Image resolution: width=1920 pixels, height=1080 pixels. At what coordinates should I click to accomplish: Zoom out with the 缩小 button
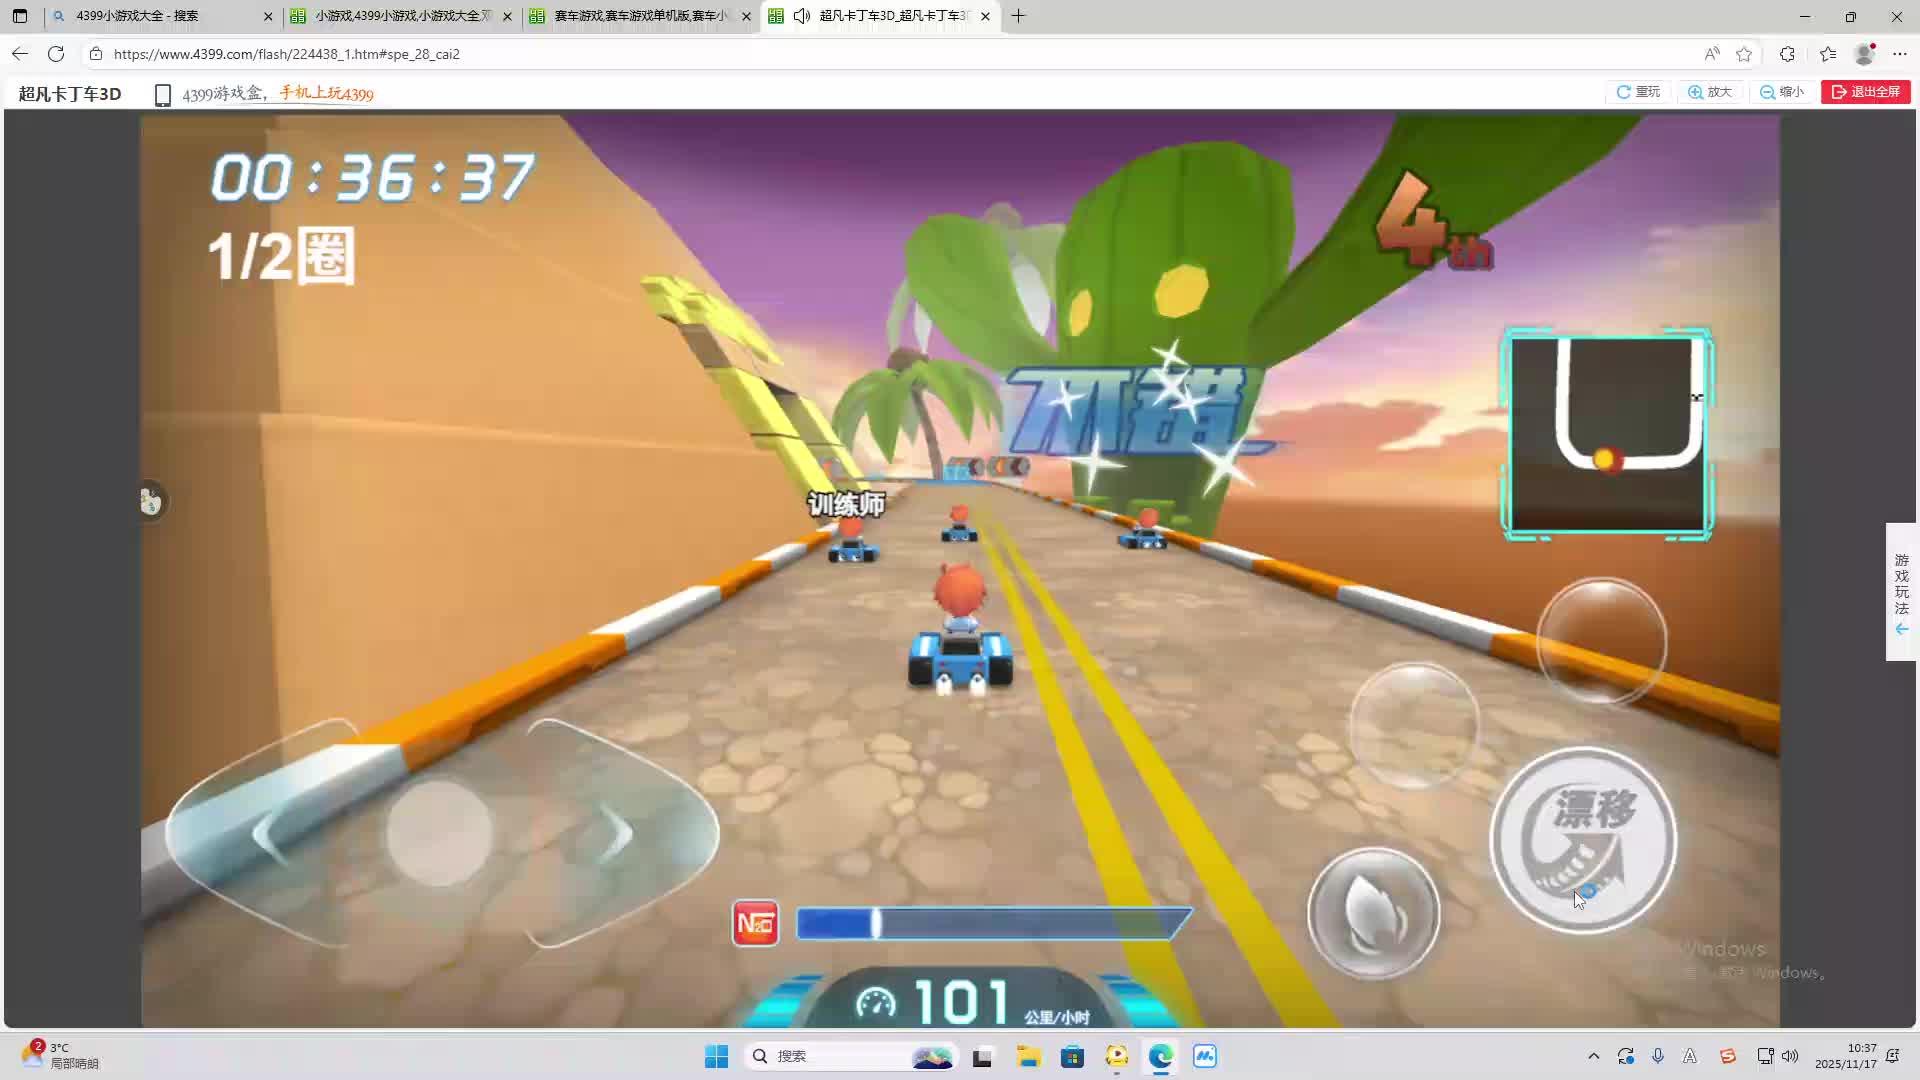(x=1782, y=92)
